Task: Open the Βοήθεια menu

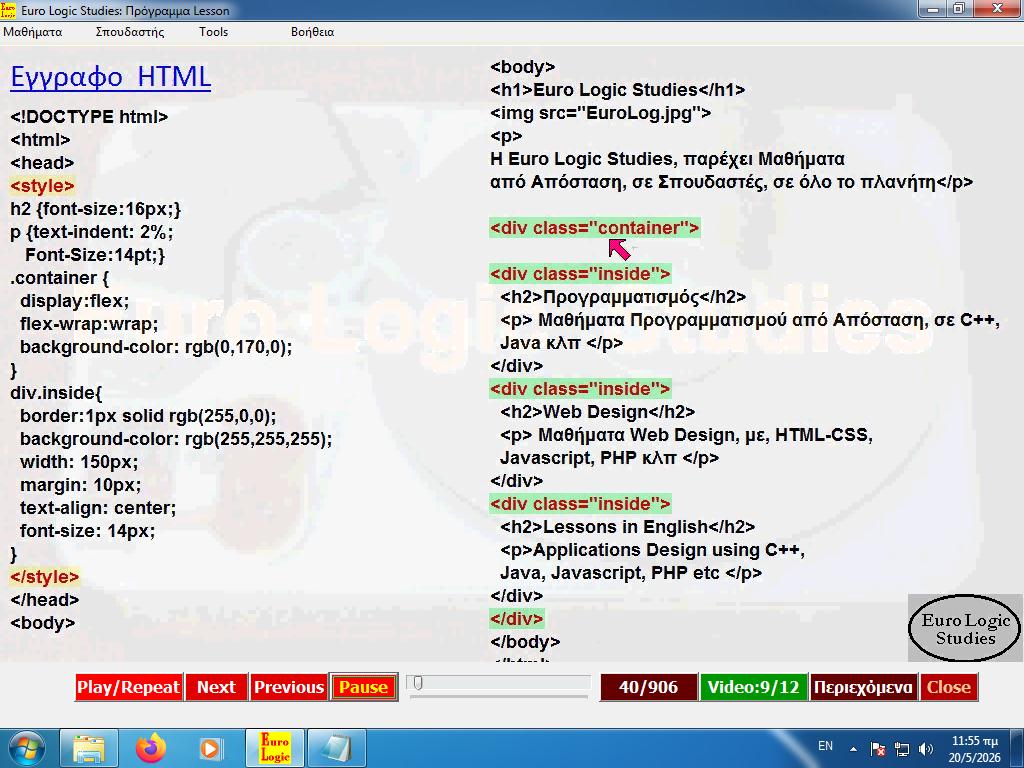Action: tap(312, 31)
